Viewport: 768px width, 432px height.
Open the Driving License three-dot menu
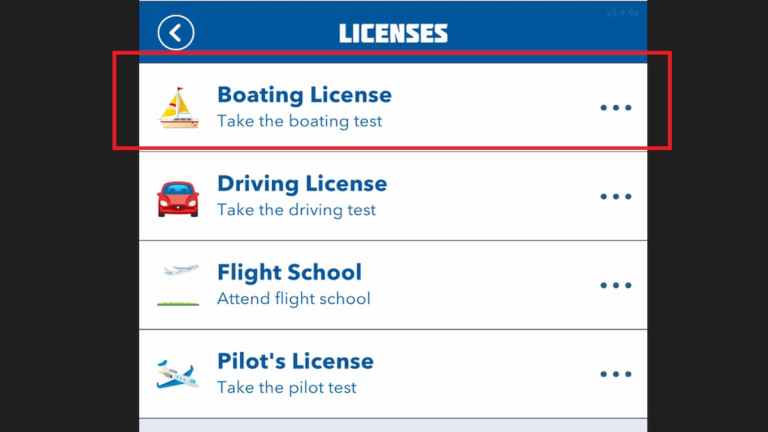point(615,196)
